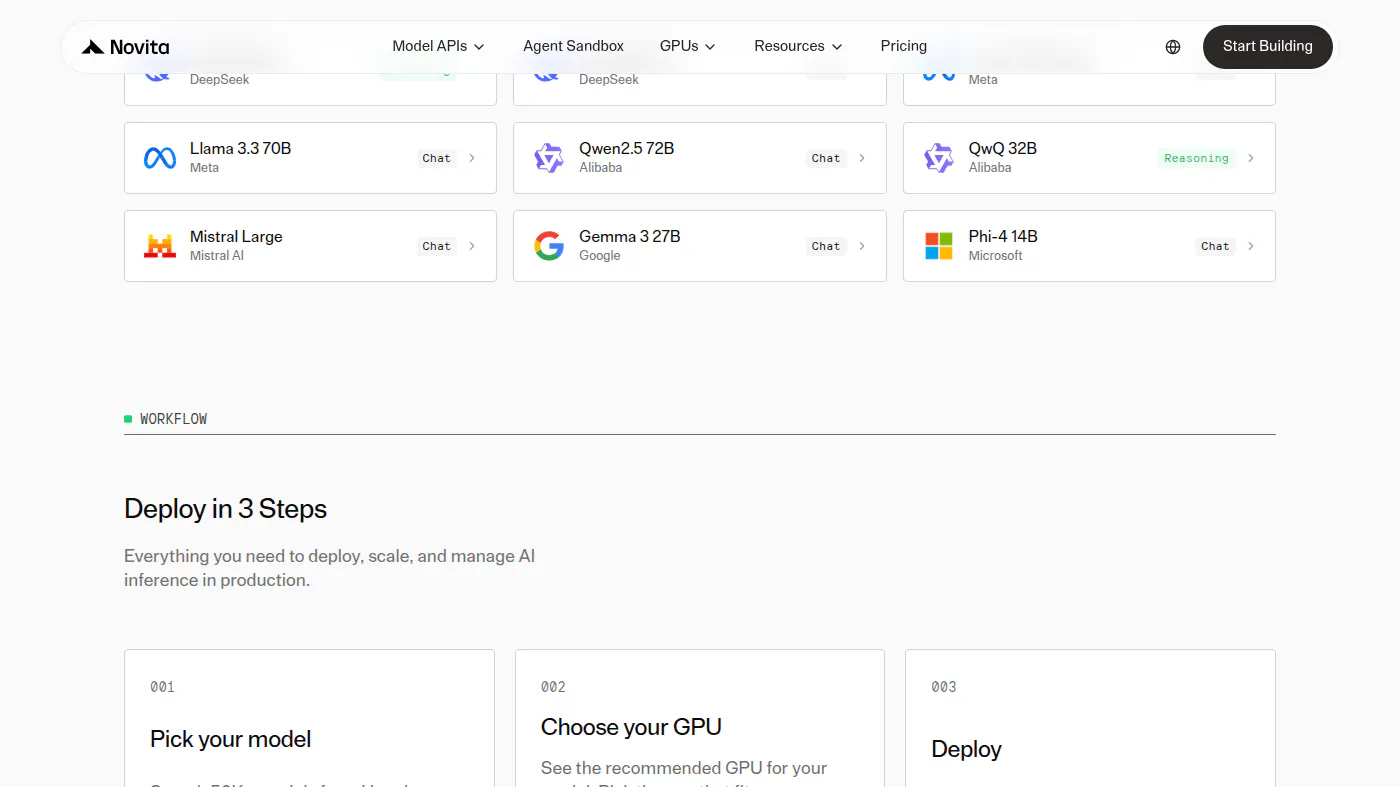Click the "Pick your model" step title
This screenshot has height=787, width=1400.
231,739
